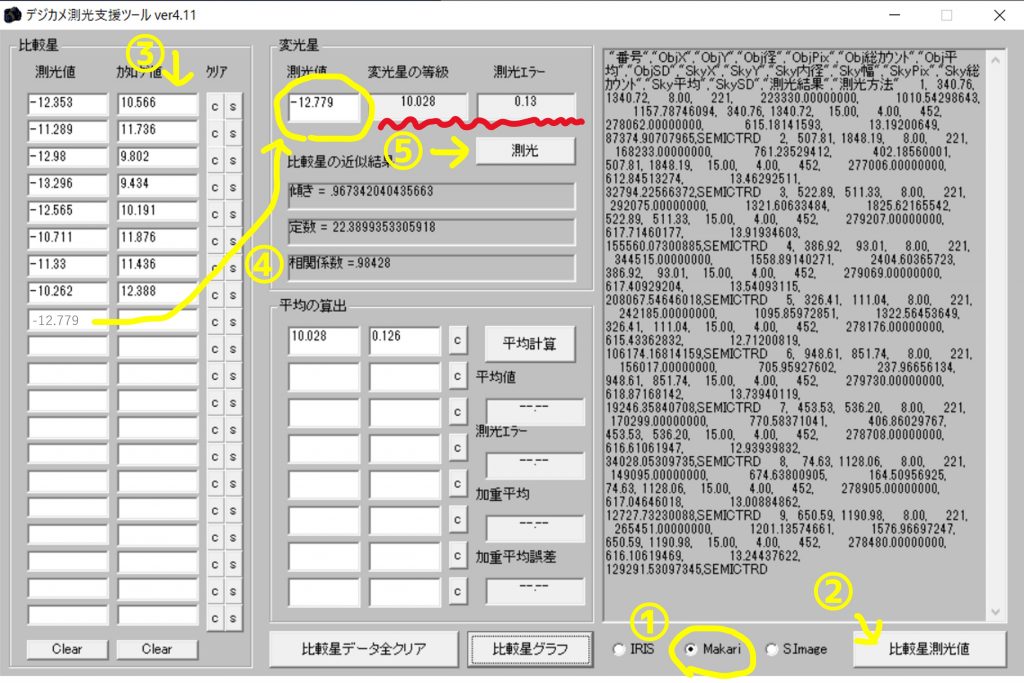The image size is (1024, 683).
Task: Click the catalog value field showing 9.802
Action: [157, 157]
